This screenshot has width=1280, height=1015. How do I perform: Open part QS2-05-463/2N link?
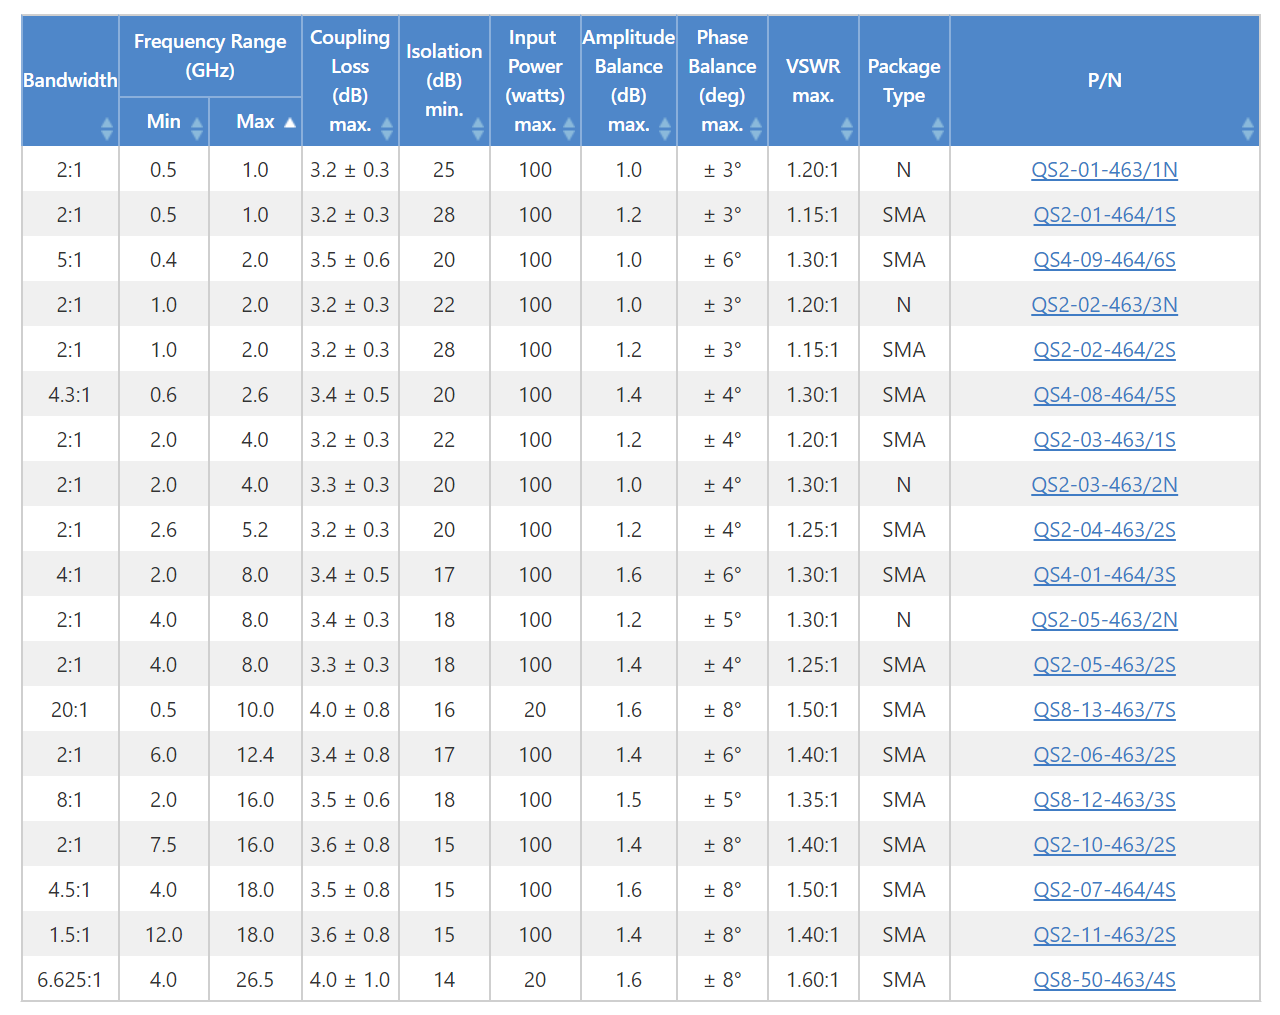click(x=1104, y=620)
